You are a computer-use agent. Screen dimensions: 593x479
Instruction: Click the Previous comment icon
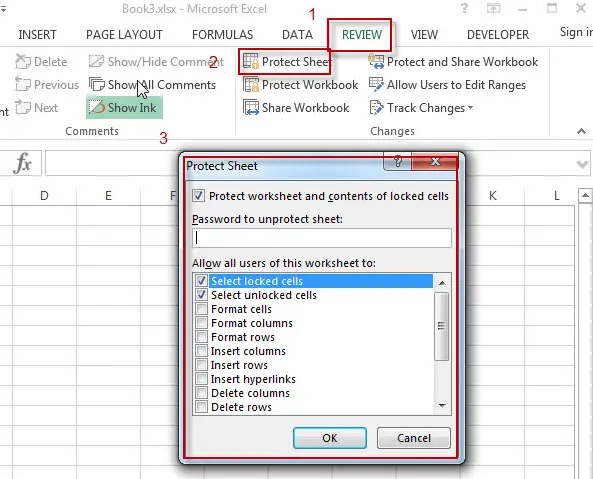click(23, 85)
